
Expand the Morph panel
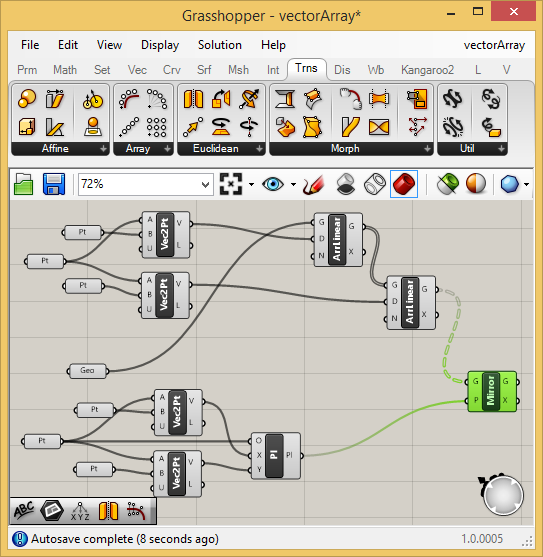427,148
